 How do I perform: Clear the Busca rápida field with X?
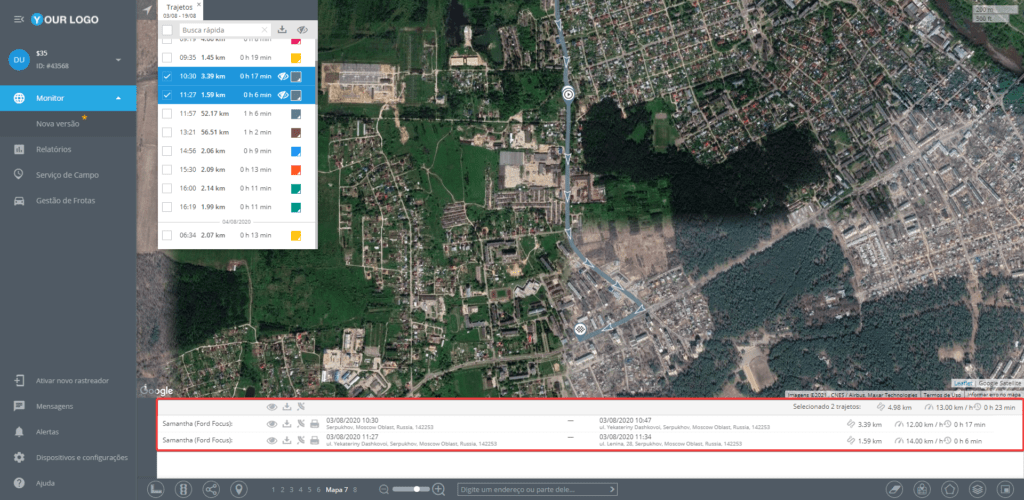point(264,30)
